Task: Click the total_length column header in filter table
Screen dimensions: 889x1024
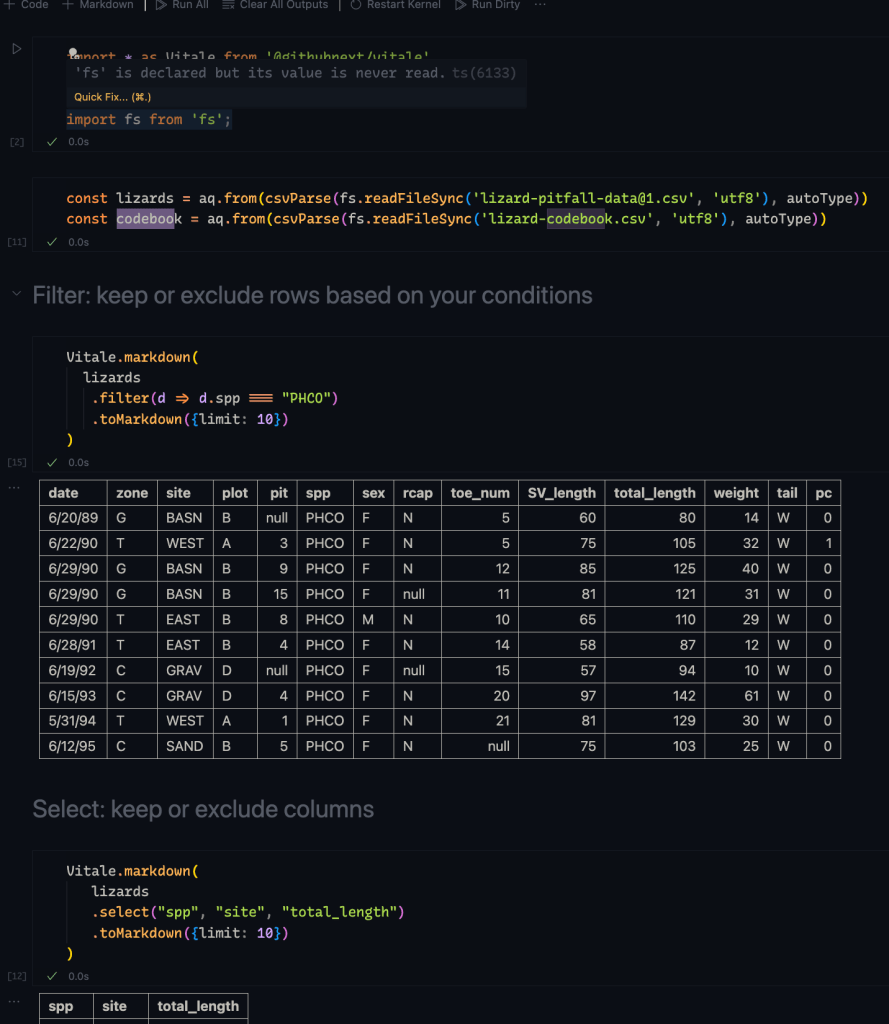Action: (x=655, y=493)
